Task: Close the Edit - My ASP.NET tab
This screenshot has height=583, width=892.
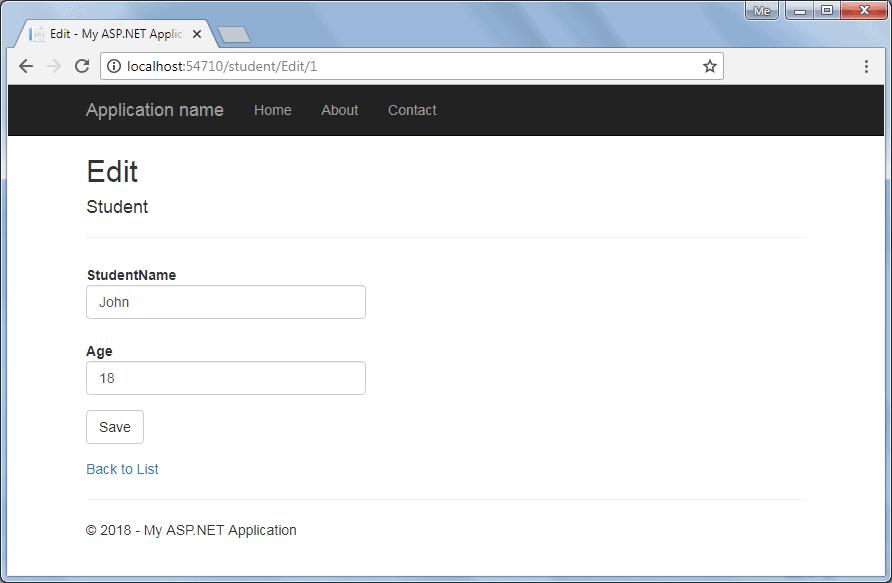Action: coord(197,34)
